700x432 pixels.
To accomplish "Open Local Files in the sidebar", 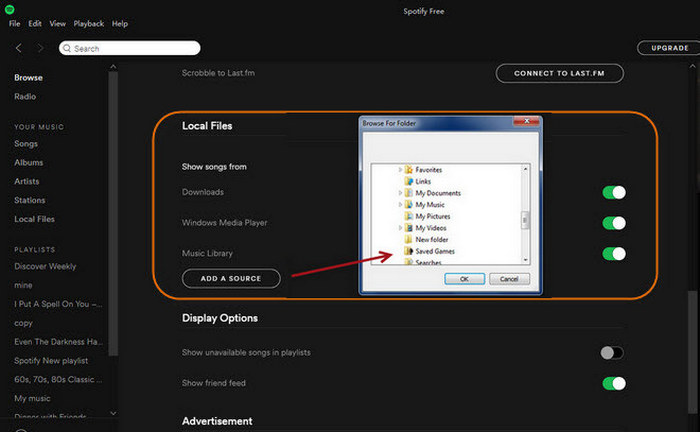I will [x=34, y=219].
